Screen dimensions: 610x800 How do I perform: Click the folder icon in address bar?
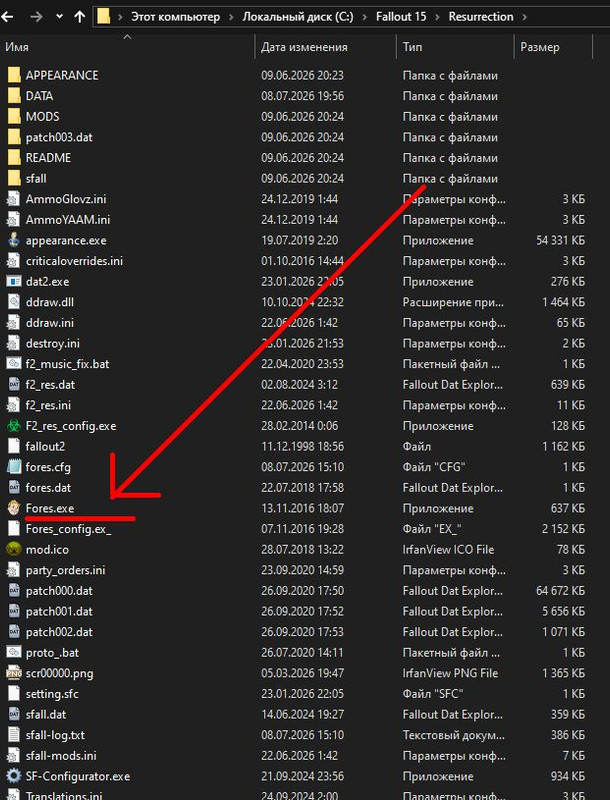pos(104,17)
